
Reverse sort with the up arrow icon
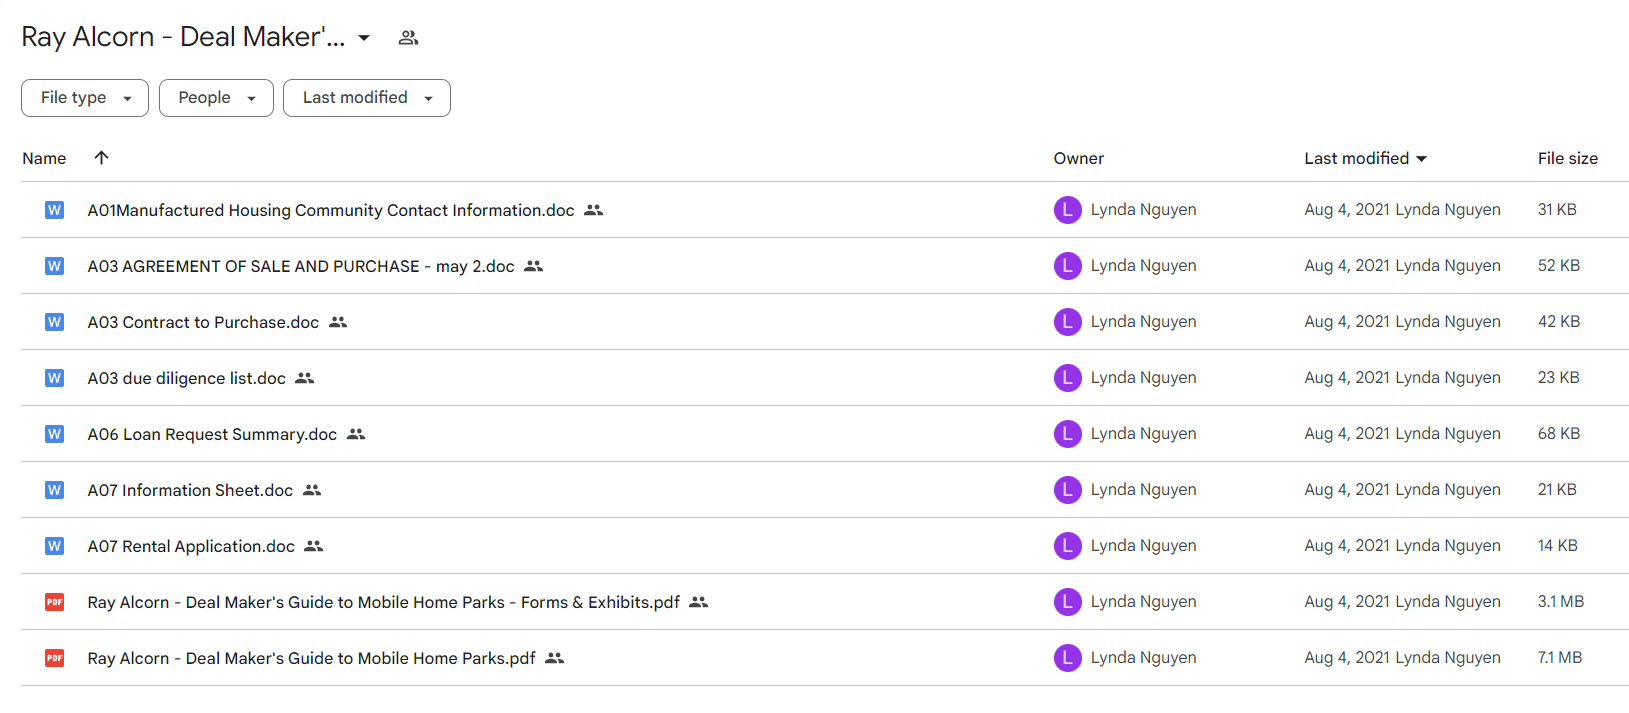(x=101, y=157)
